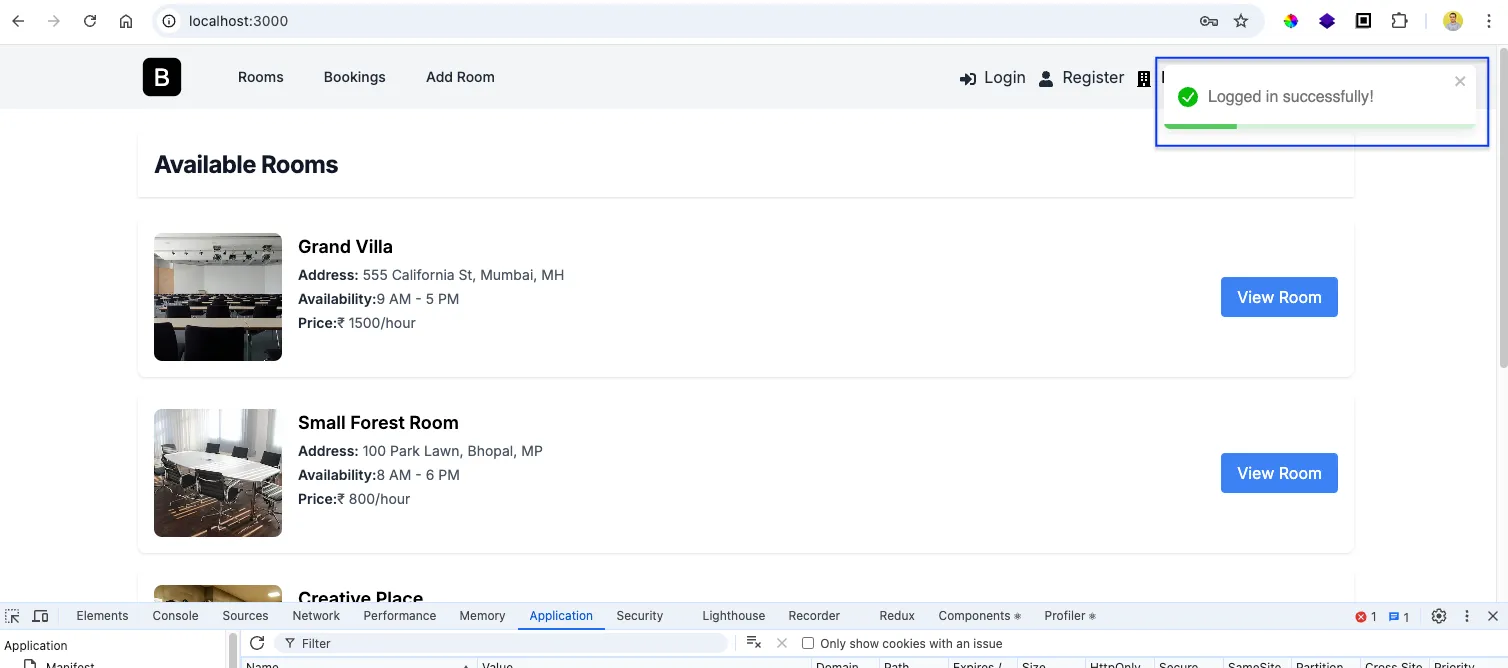The width and height of the screenshot is (1508, 668).
Task: Click the cookies Filter input field
Action: [x=500, y=643]
